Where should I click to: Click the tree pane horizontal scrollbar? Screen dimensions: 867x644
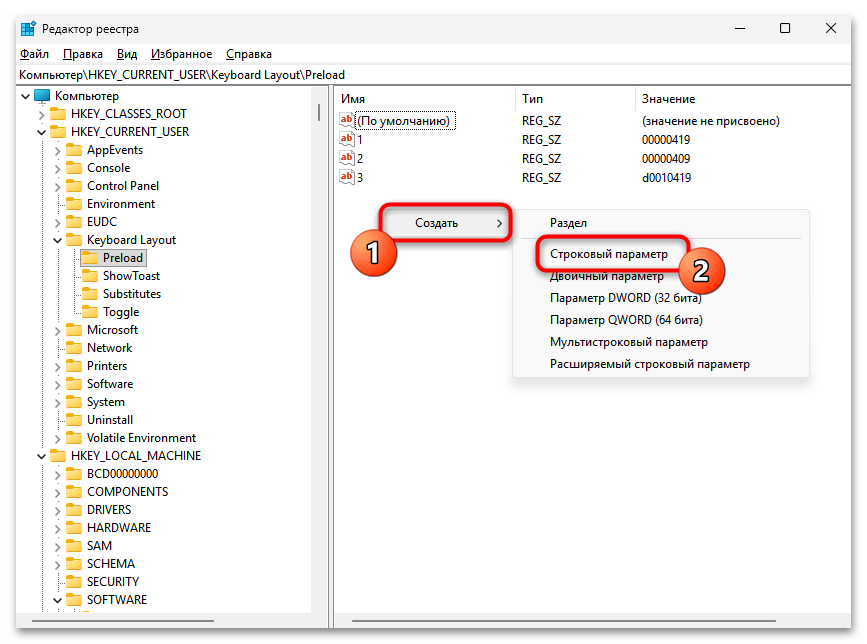pyautogui.click(x=123, y=621)
